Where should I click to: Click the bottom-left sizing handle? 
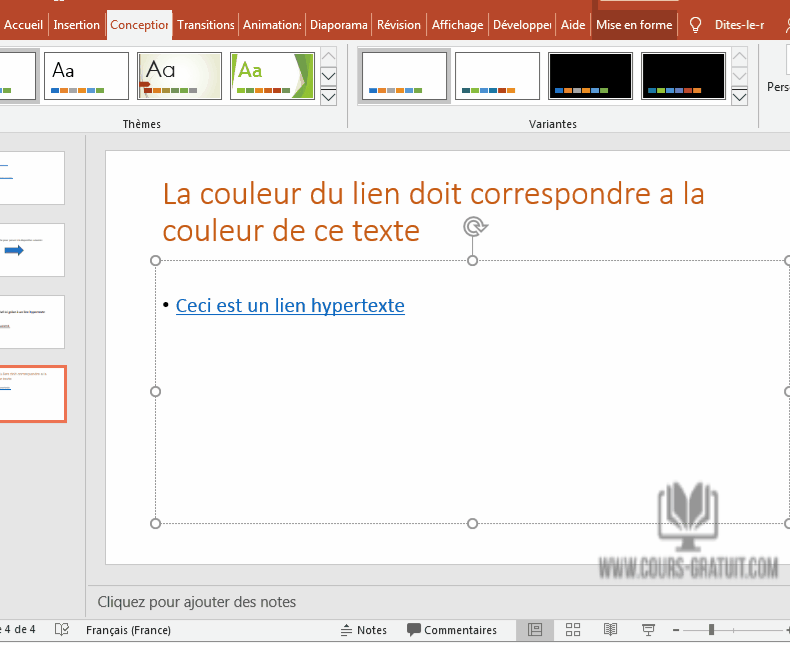156,524
